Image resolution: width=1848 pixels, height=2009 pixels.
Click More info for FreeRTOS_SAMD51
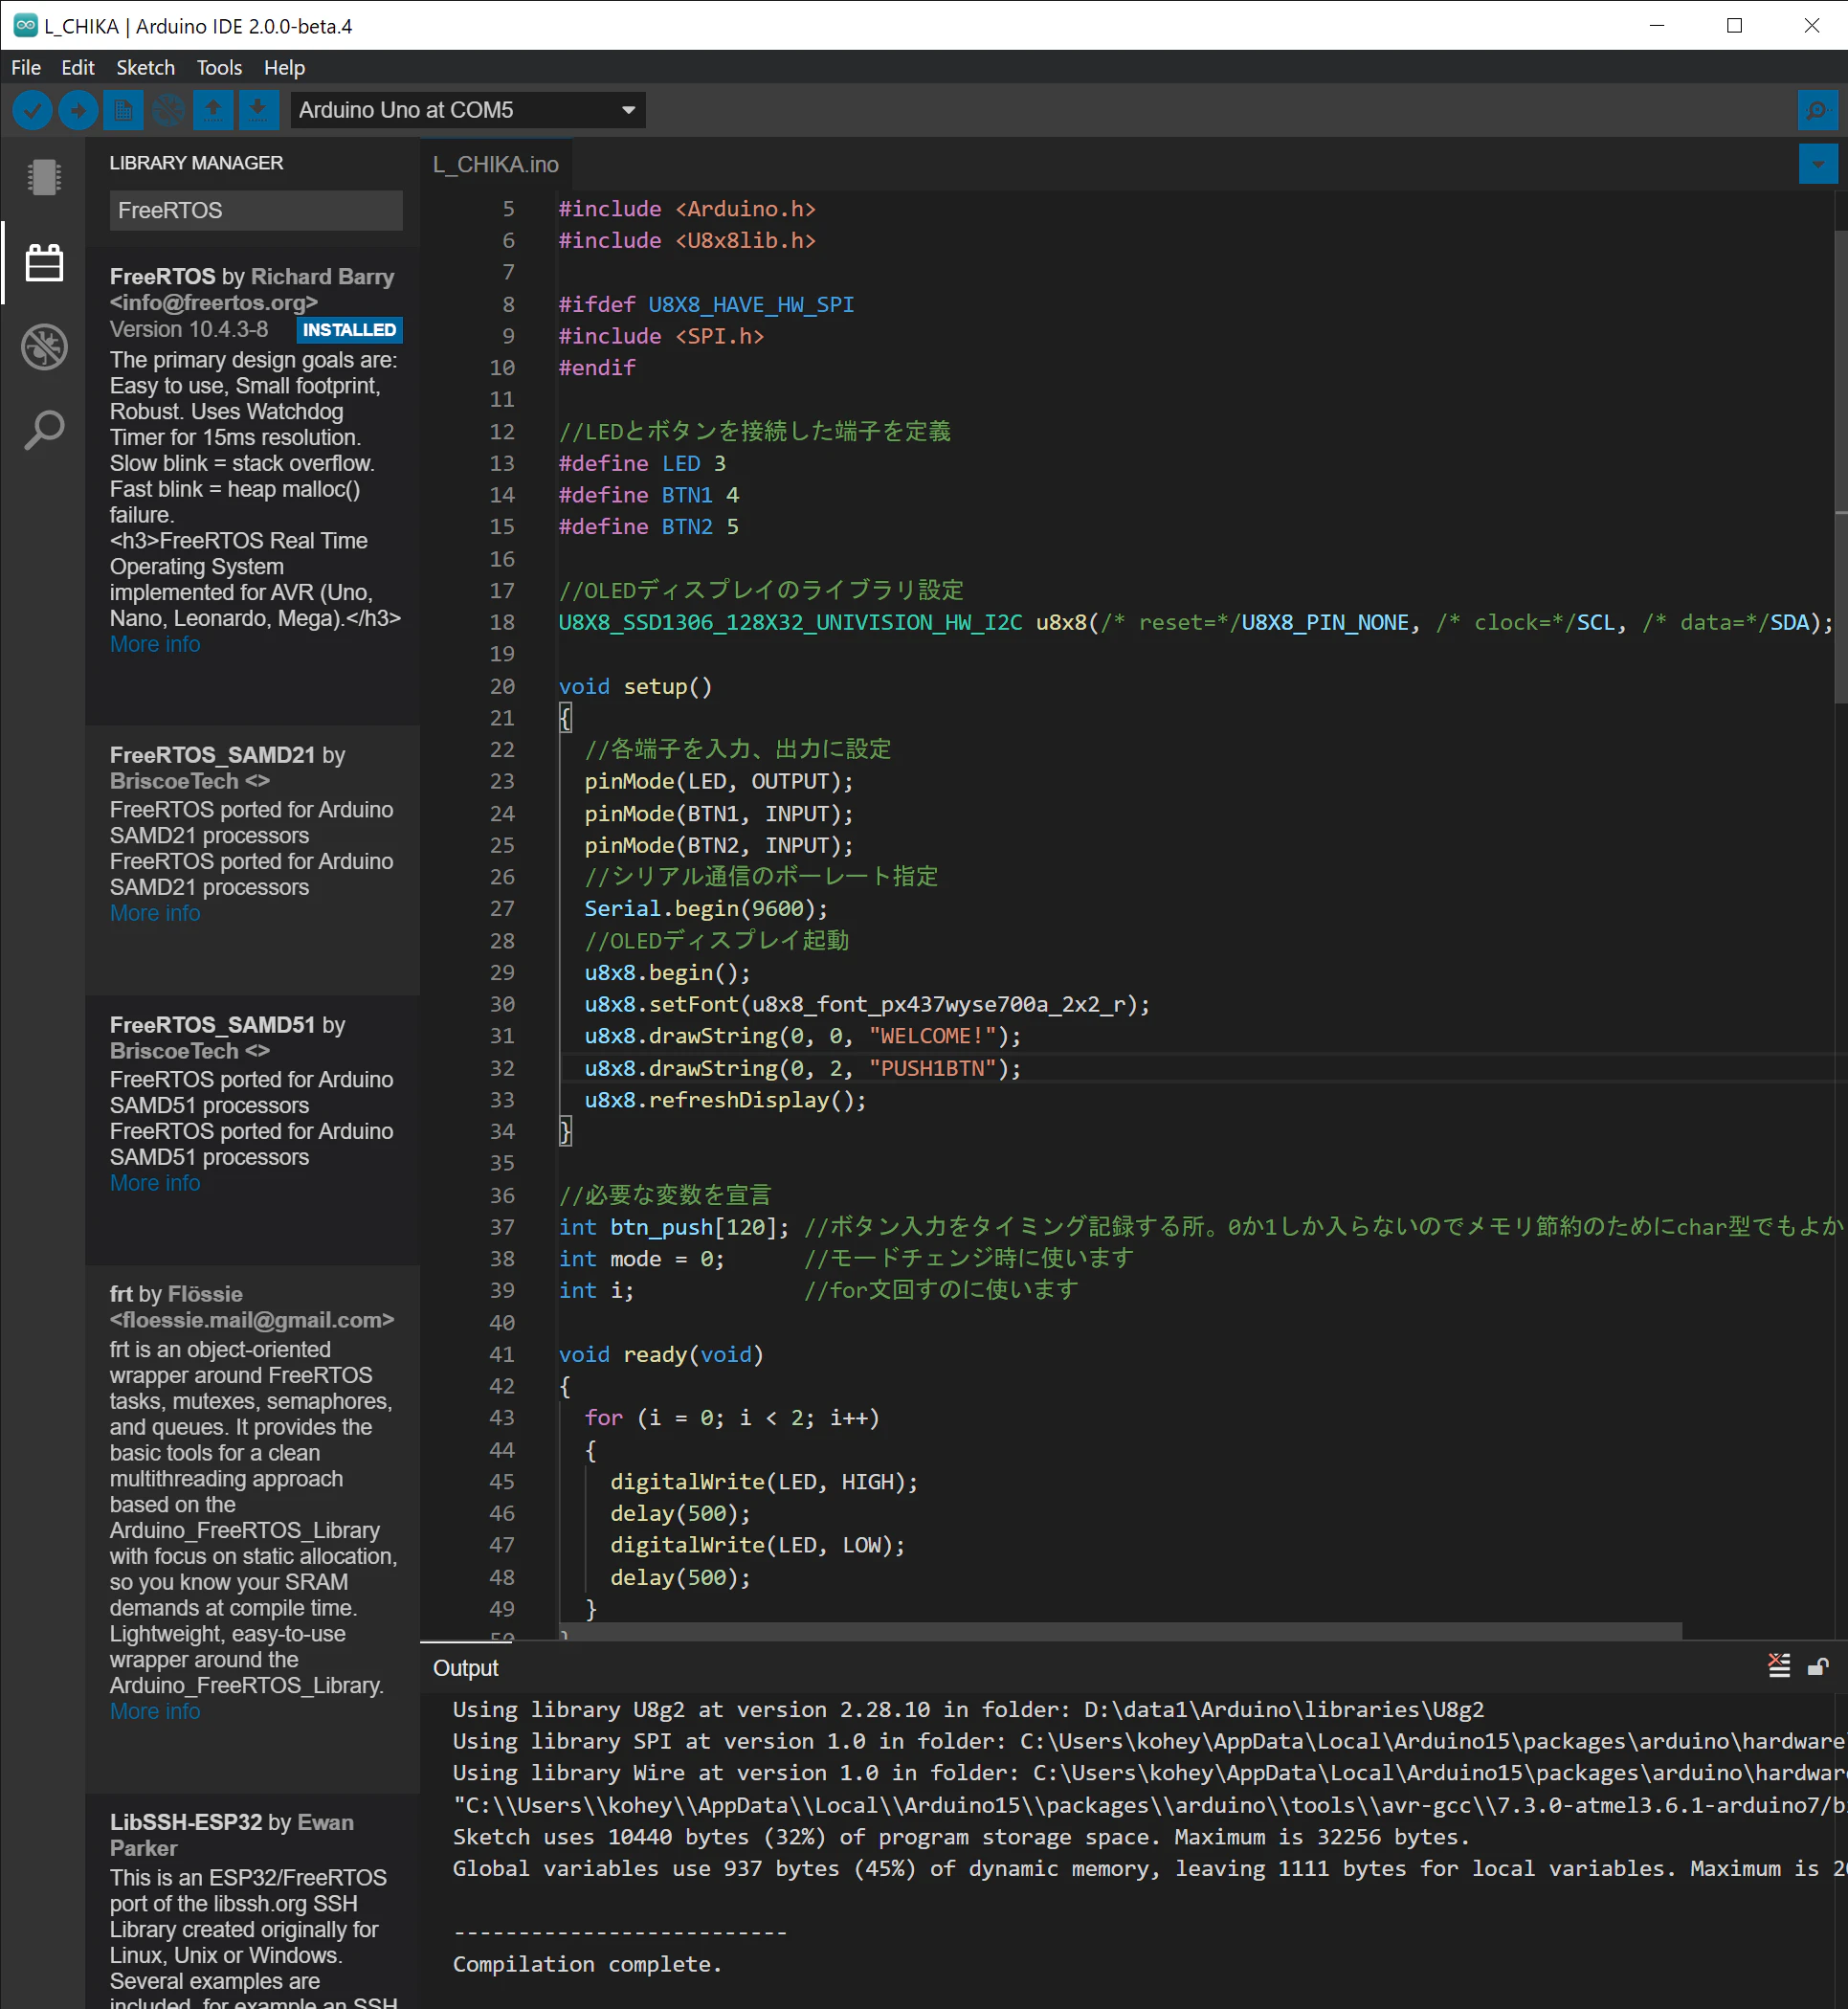[155, 1184]
